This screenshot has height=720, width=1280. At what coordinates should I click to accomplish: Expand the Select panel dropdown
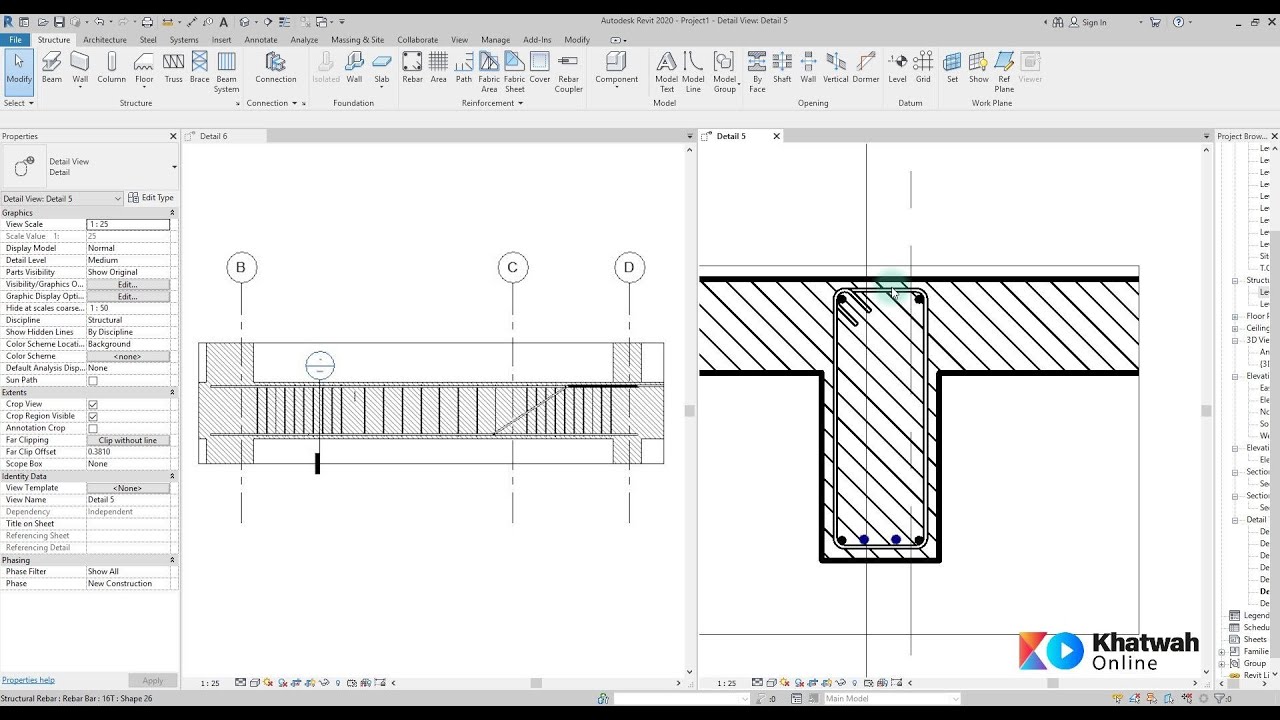(19, 103)
